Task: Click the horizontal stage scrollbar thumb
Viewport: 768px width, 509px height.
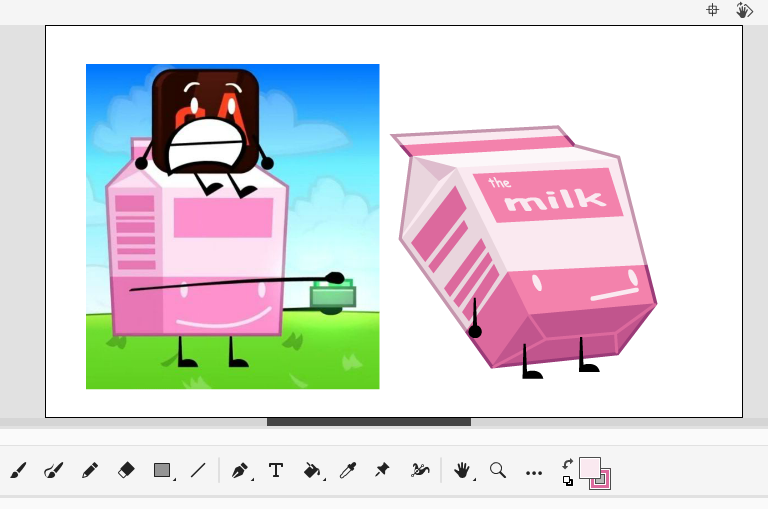Action: tap(369, 422)
